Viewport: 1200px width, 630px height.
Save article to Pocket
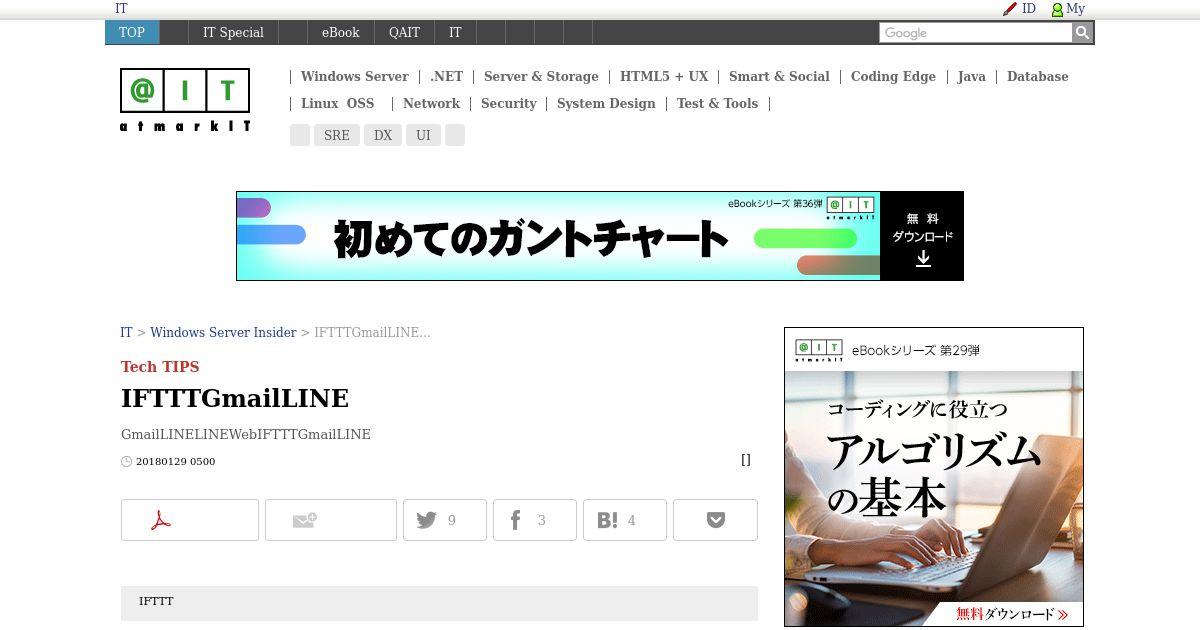pos(715,520)
